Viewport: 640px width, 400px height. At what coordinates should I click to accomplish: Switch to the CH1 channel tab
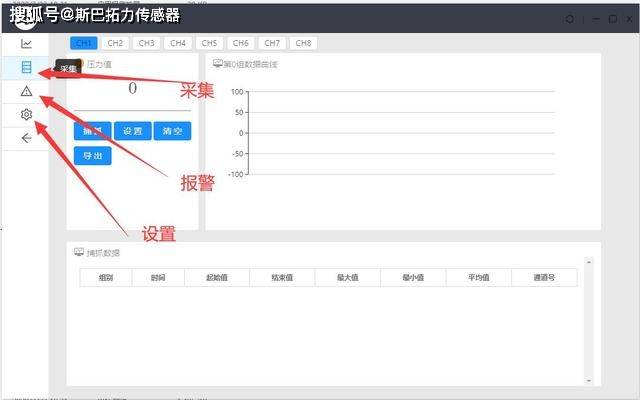84,43
